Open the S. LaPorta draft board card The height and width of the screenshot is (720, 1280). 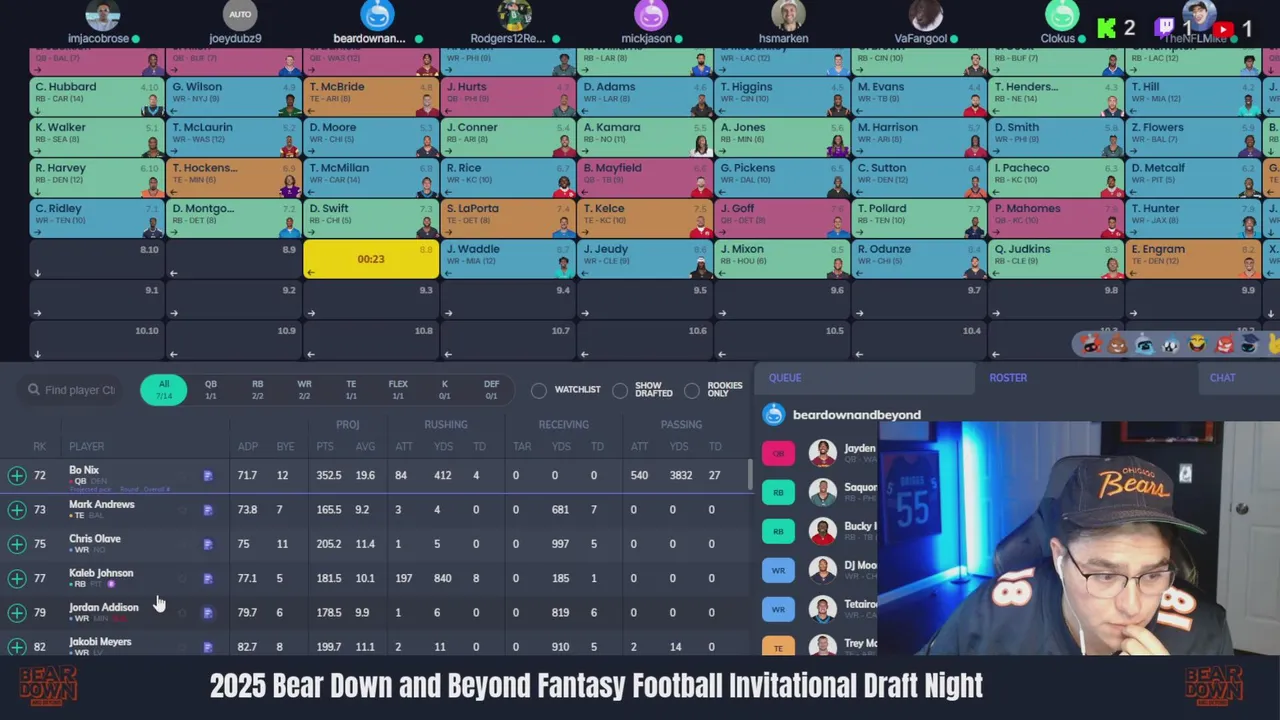[x=508, y=218]
